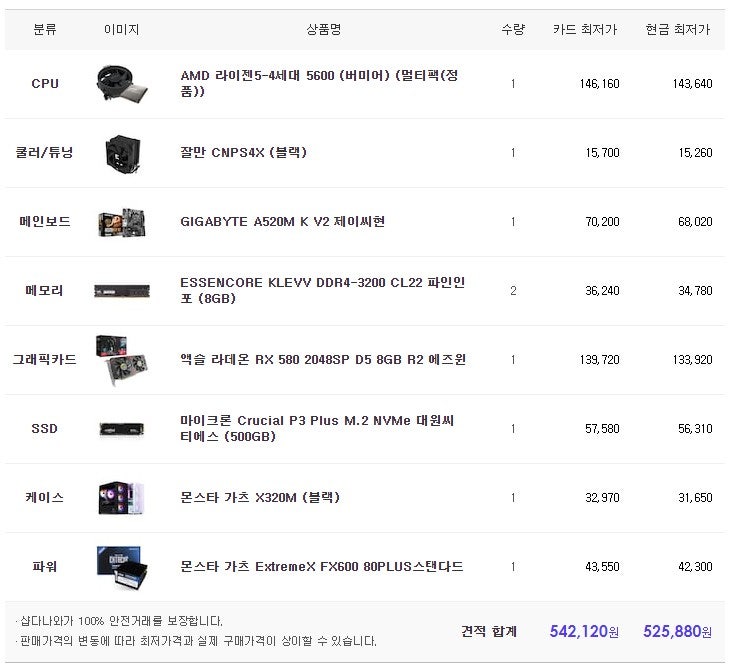Click the 현금 최저가 column header
Viewport: 741px width, 667px height.
pyautogui.click(x=678, y=30)
